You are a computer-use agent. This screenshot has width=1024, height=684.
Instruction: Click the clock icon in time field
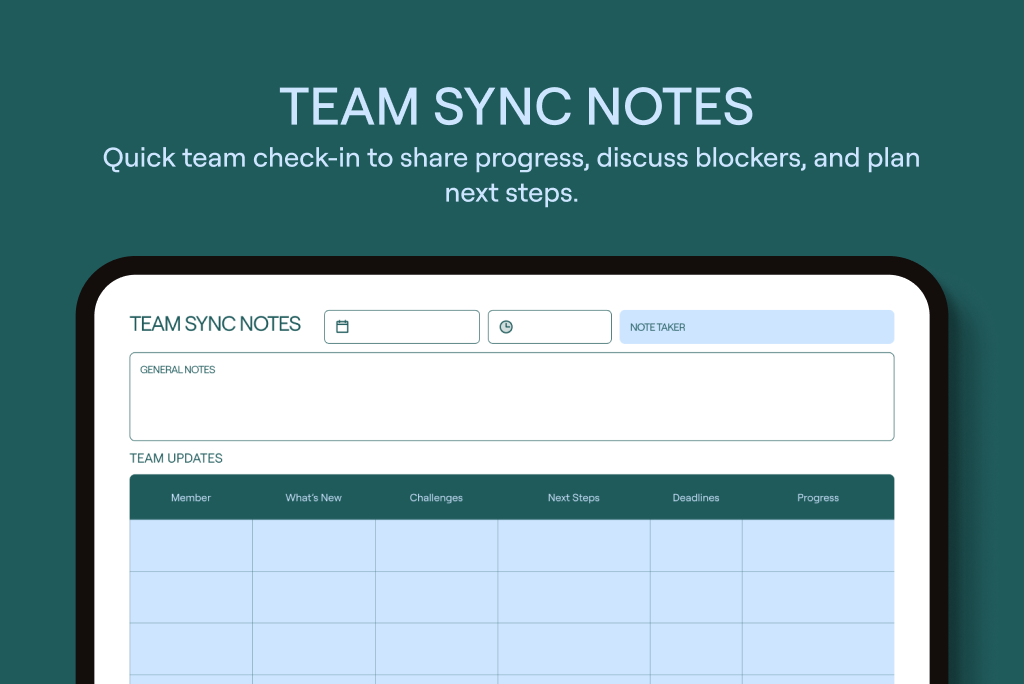pos(506,327)
